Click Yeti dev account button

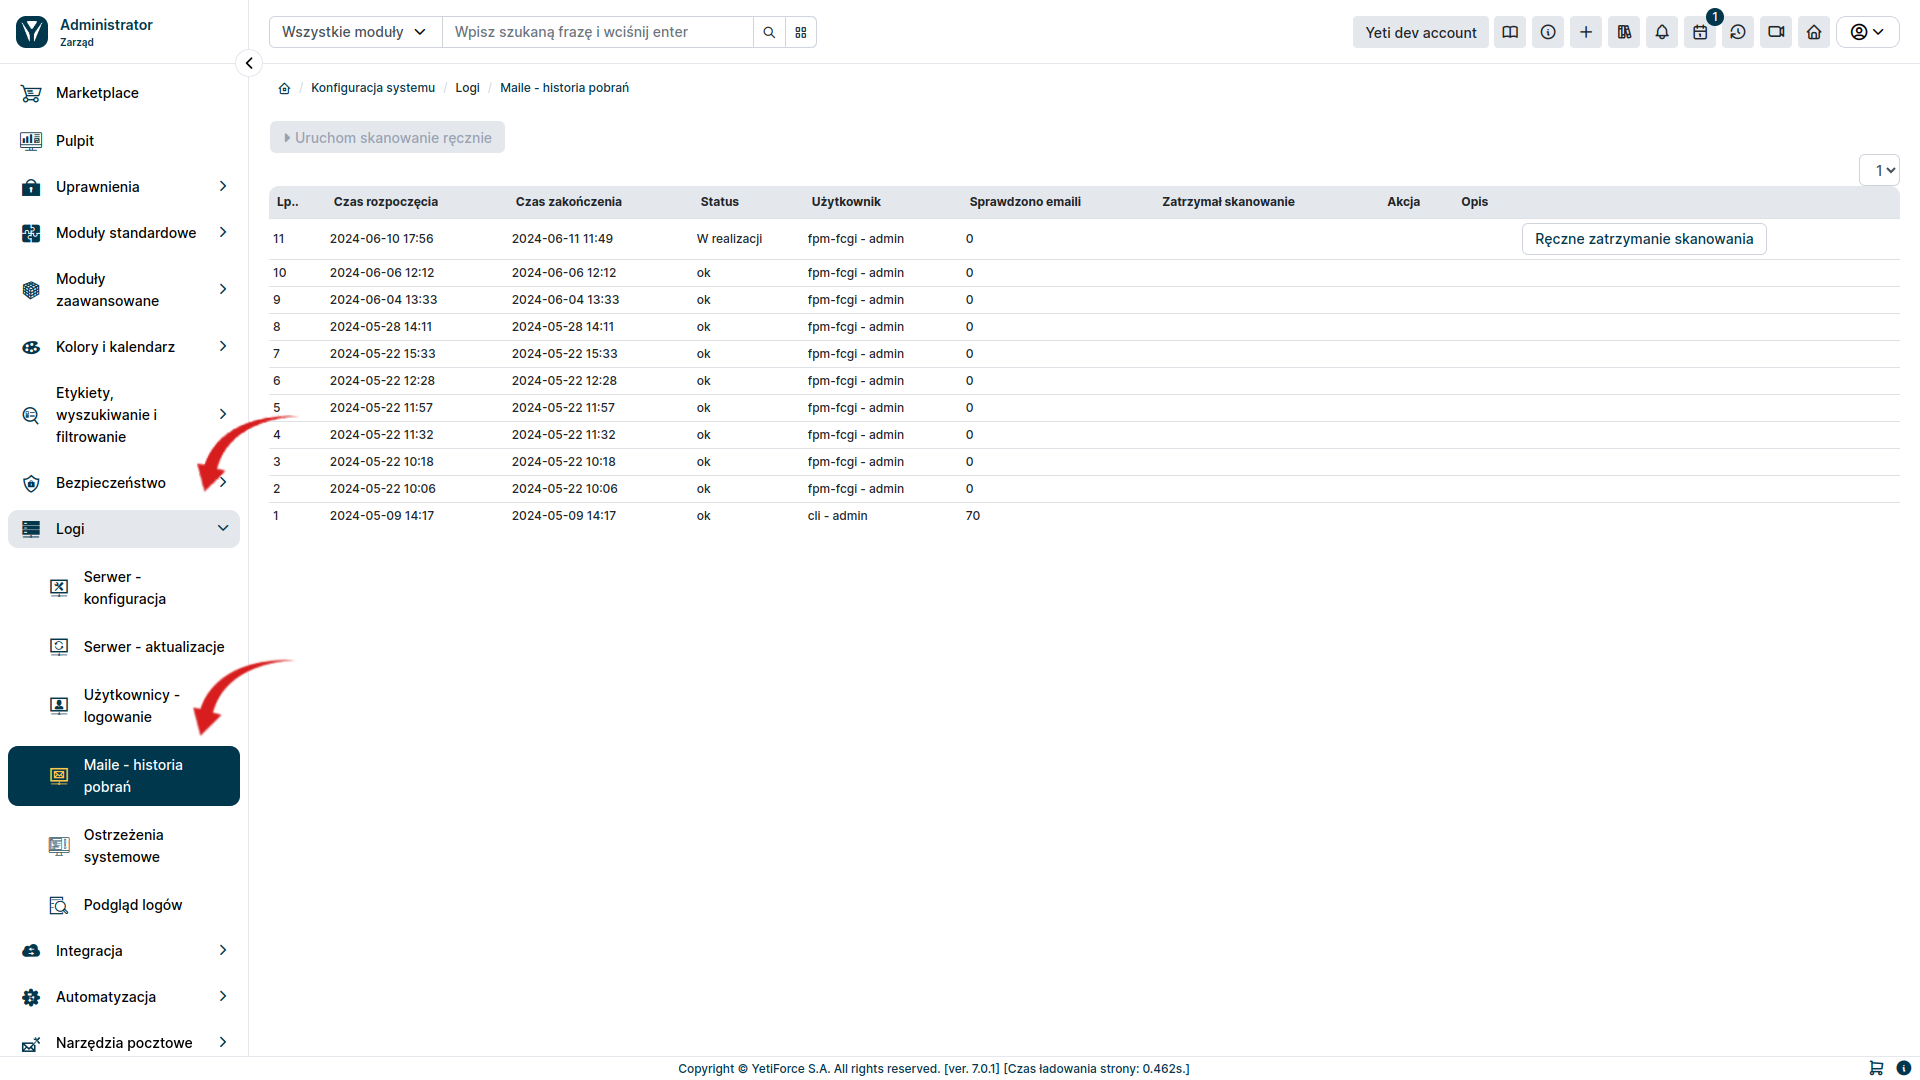coord(1421,32)
